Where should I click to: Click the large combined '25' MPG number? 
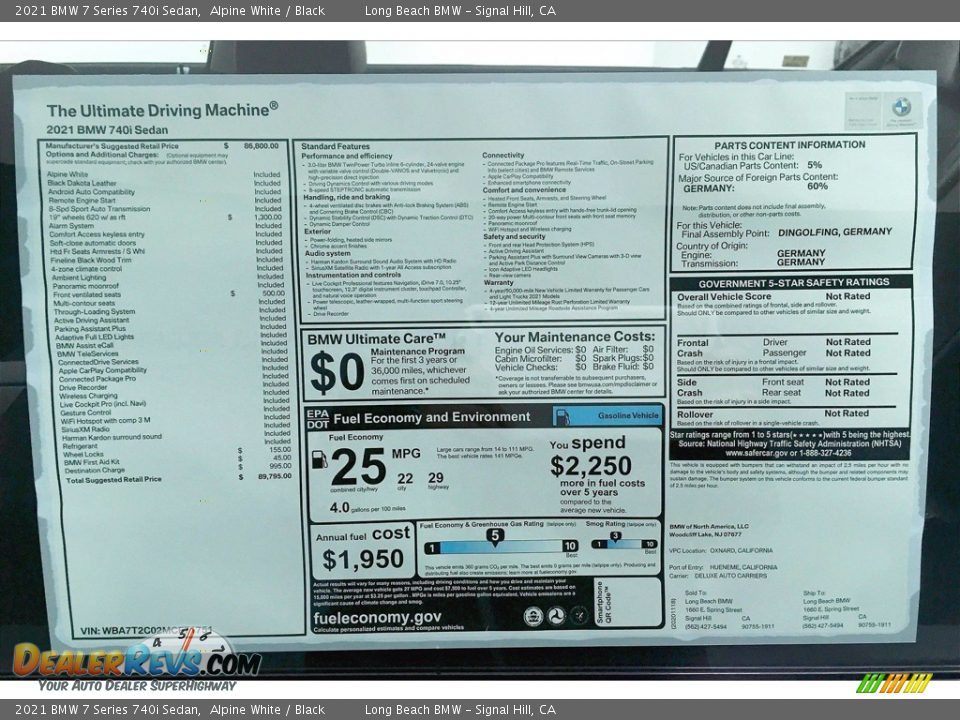[x=358, y=467]
